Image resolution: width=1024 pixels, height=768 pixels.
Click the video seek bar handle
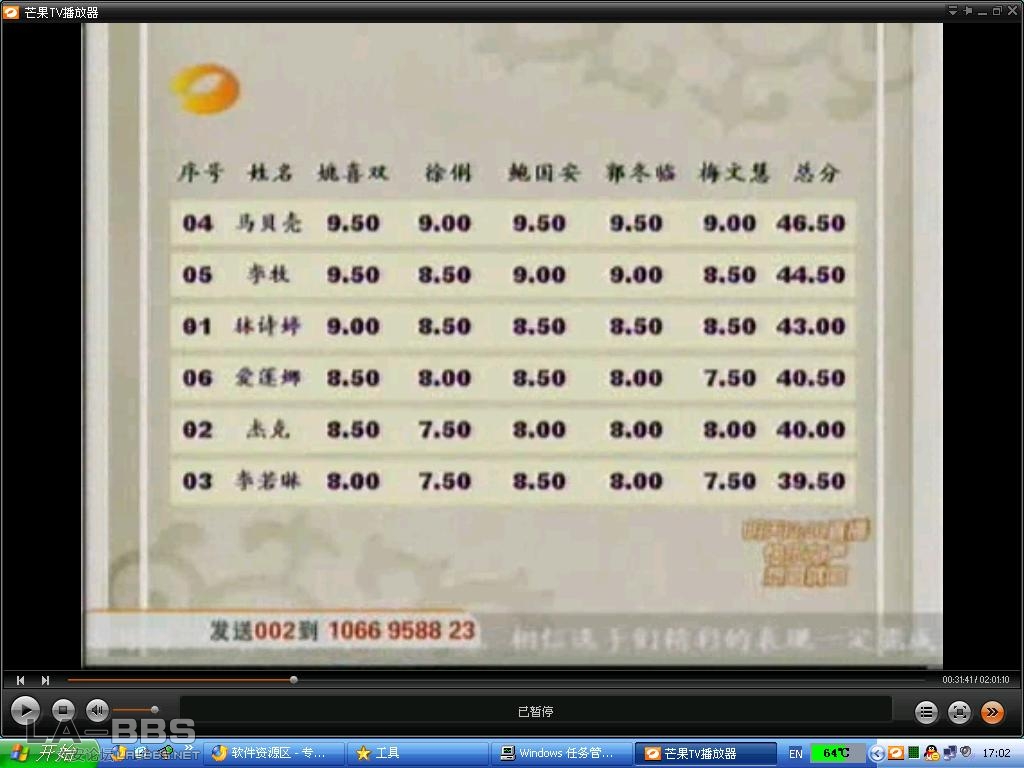(x=293, y=680)
